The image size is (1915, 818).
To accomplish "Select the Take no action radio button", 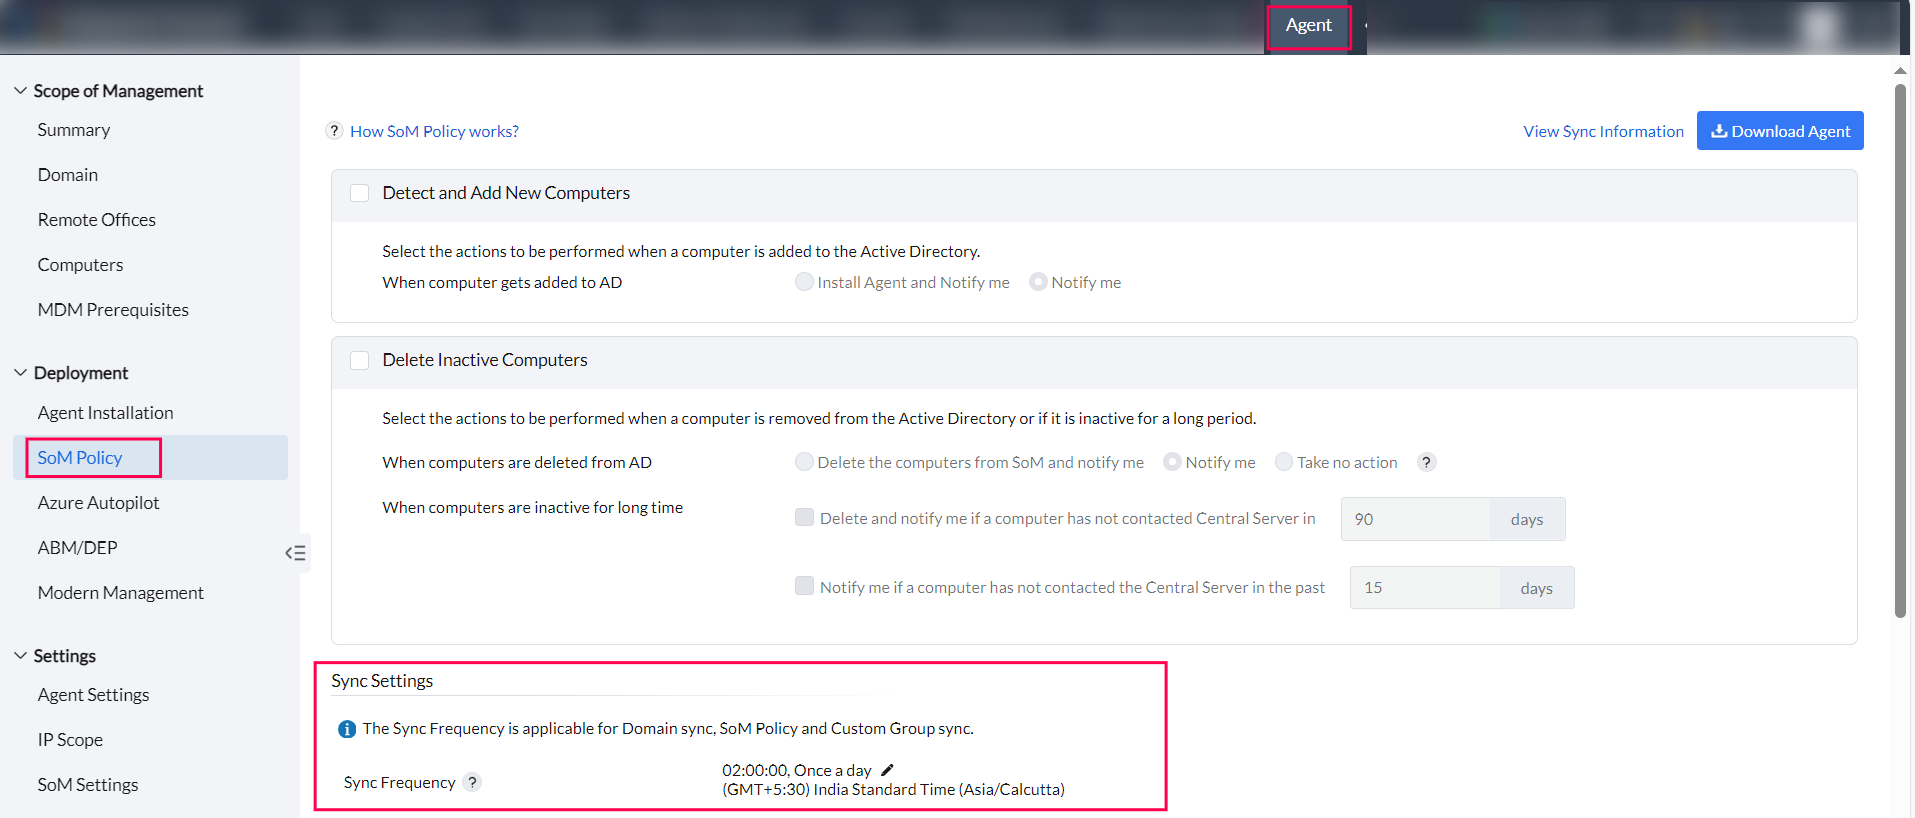I will tap(1284, 462).
